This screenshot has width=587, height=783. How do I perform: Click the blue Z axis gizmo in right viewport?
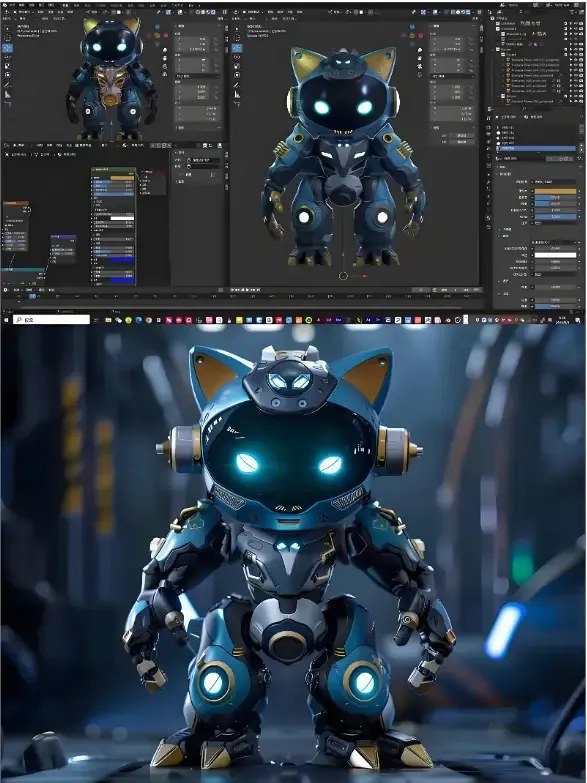pyautogui.click(x=412, y=27)
